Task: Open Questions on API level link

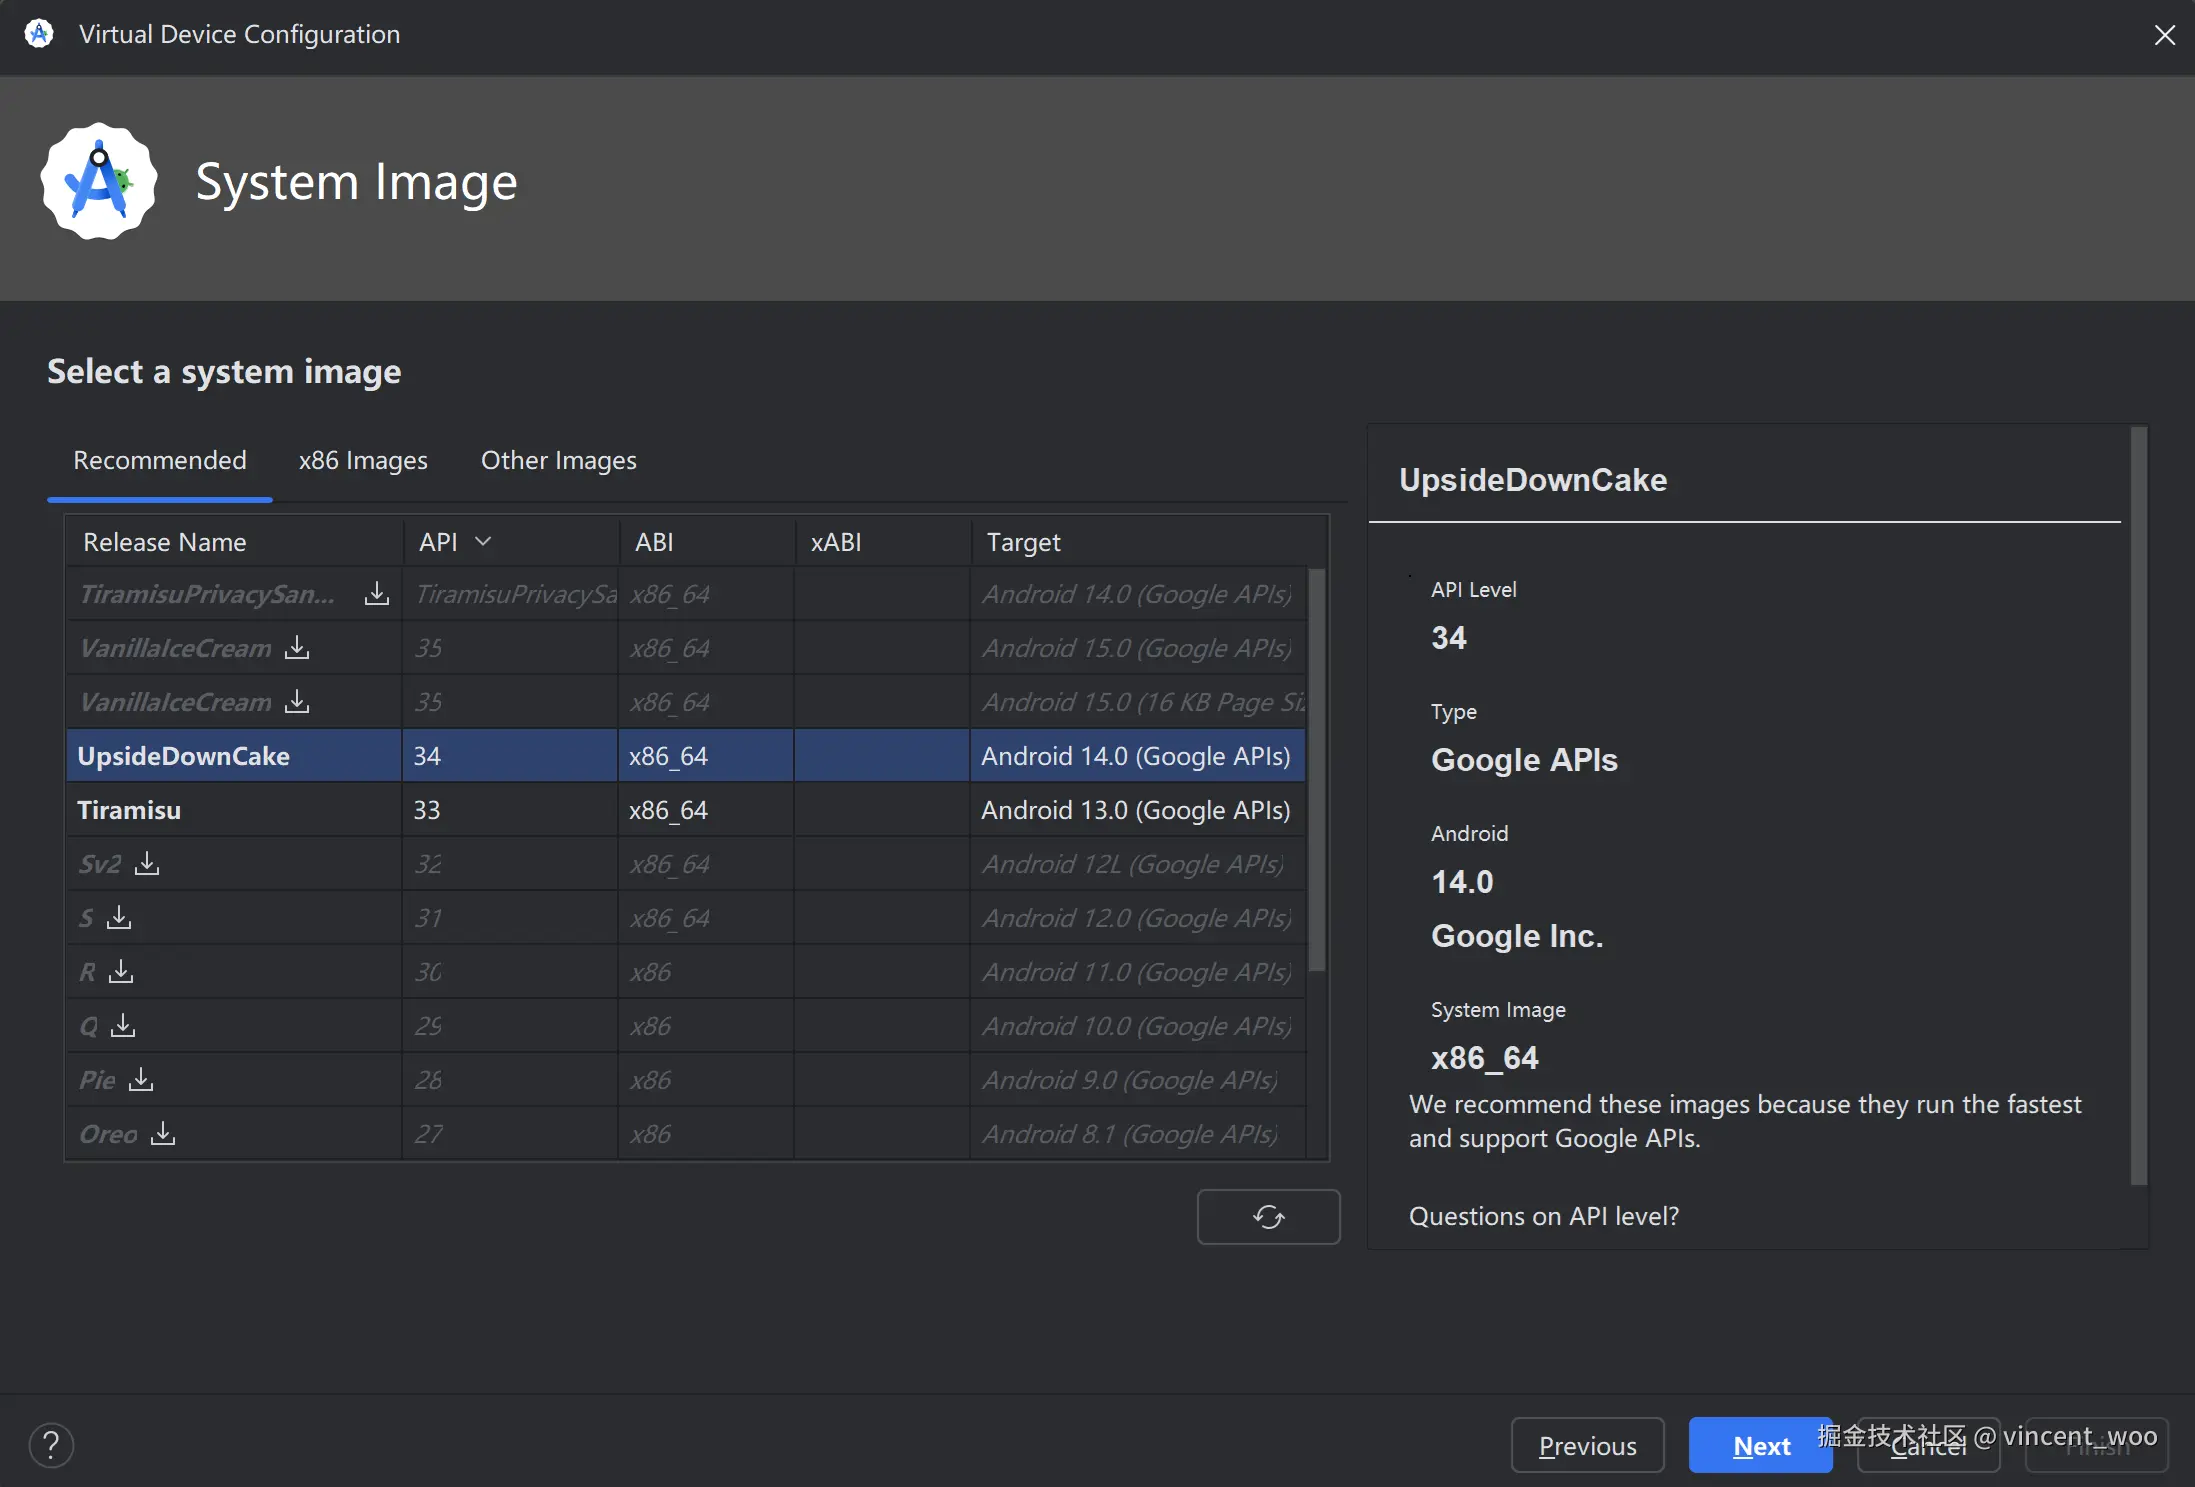Action: tap(1543, 1216)
